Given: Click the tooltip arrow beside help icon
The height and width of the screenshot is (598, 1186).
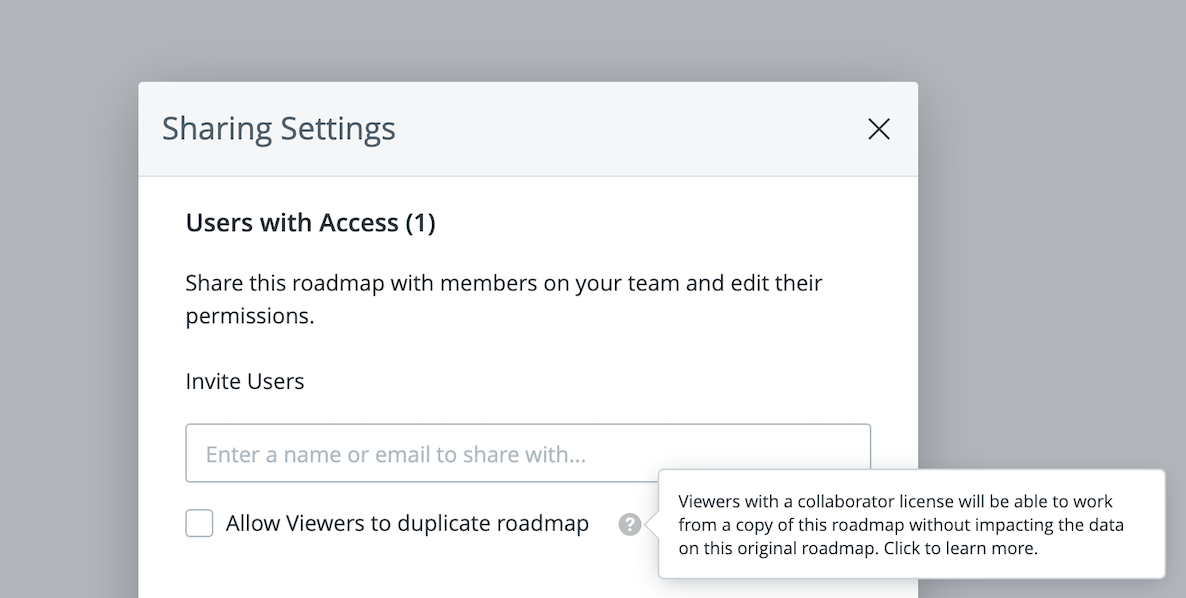Looking at the screenshot, I should (652, 524).
